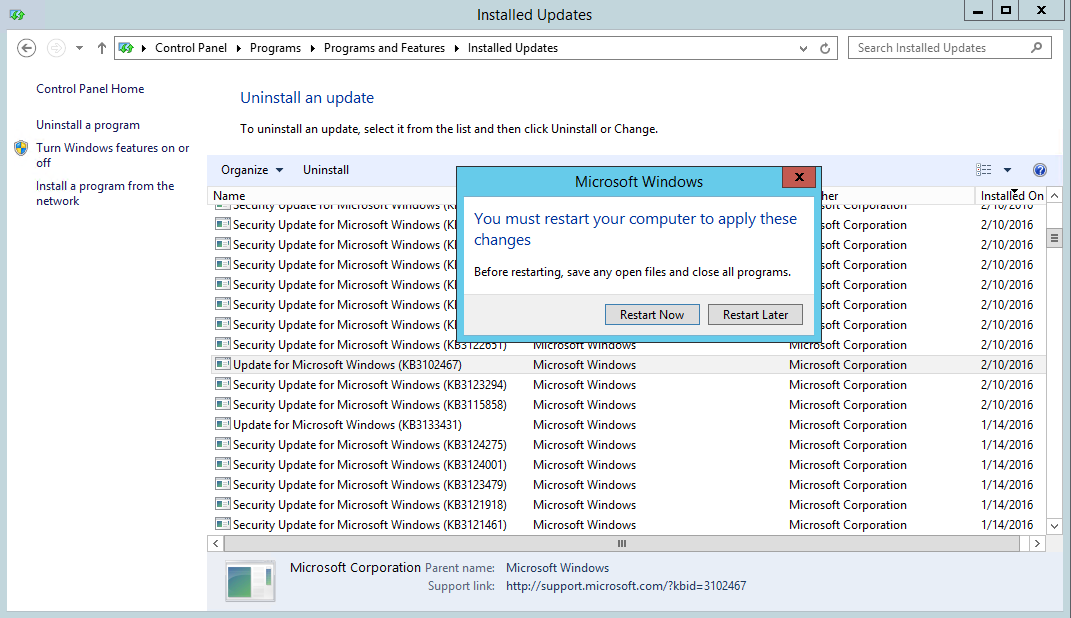Click the icon beside KB3123479 update

tap(223, 484)
